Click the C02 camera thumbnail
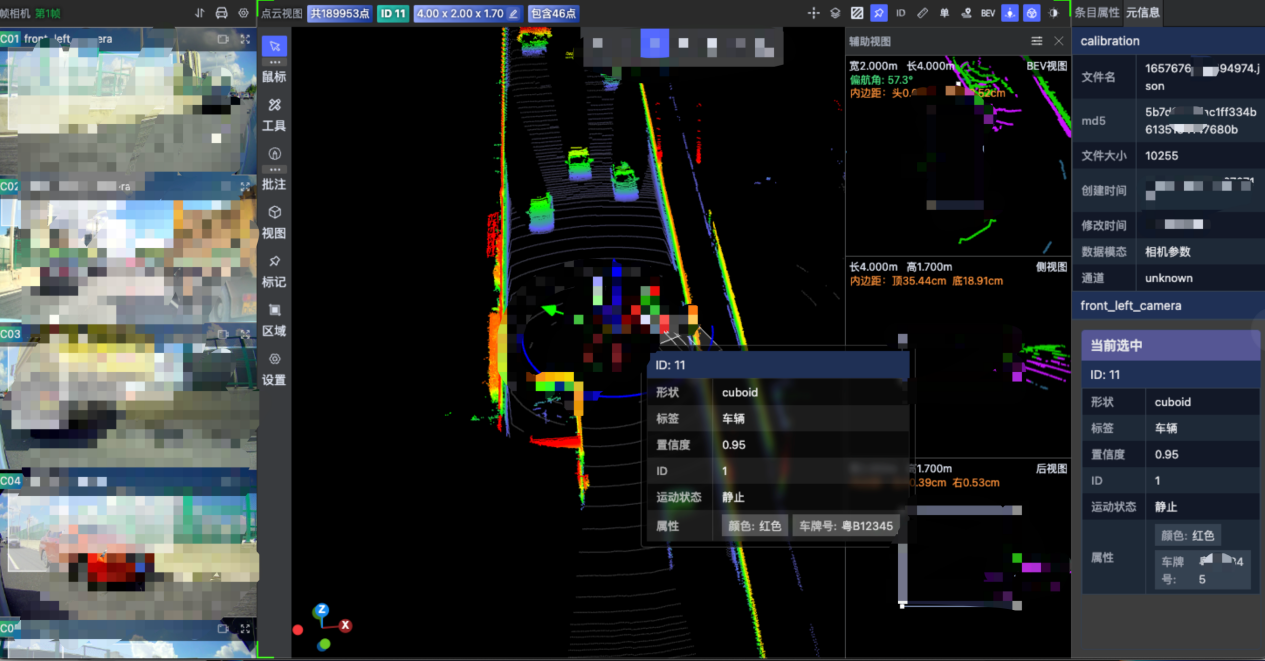This screenshot has height=661, width=1265. (x=128, y=251)
